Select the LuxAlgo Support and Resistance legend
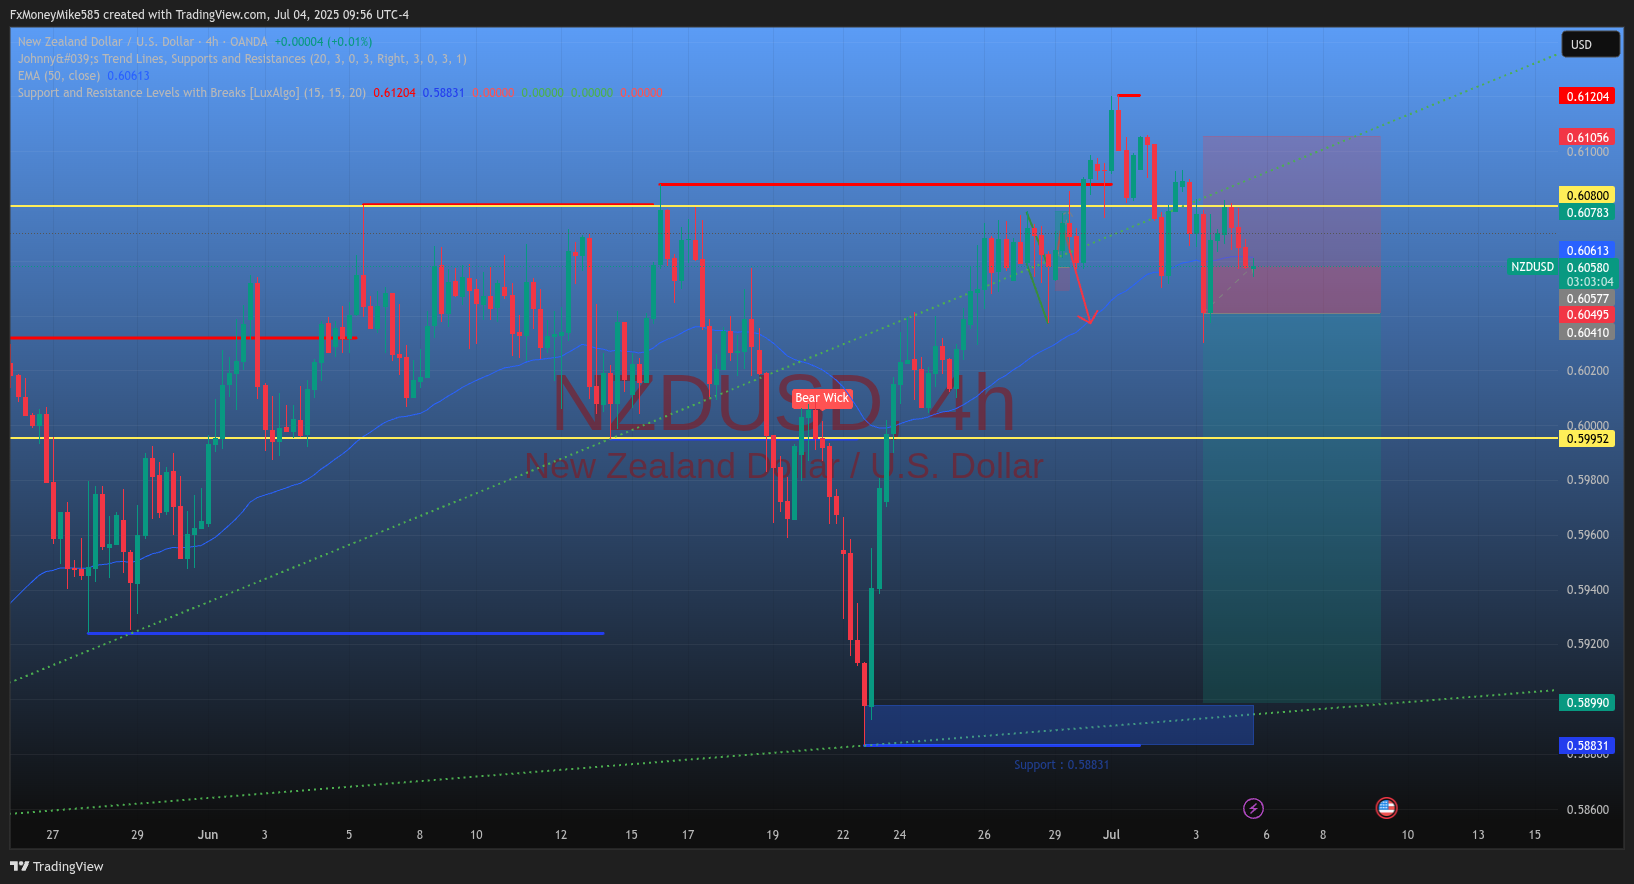This screenshot has width=1634, height=884. click(x=191, y=93)
